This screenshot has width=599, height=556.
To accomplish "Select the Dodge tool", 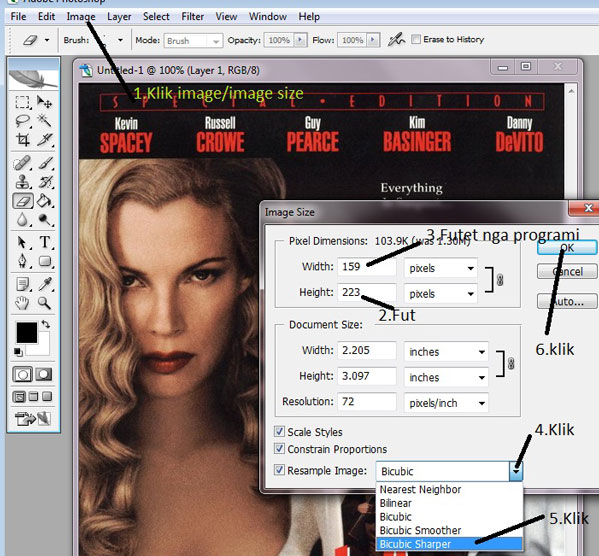I will [x=45, y=220].
